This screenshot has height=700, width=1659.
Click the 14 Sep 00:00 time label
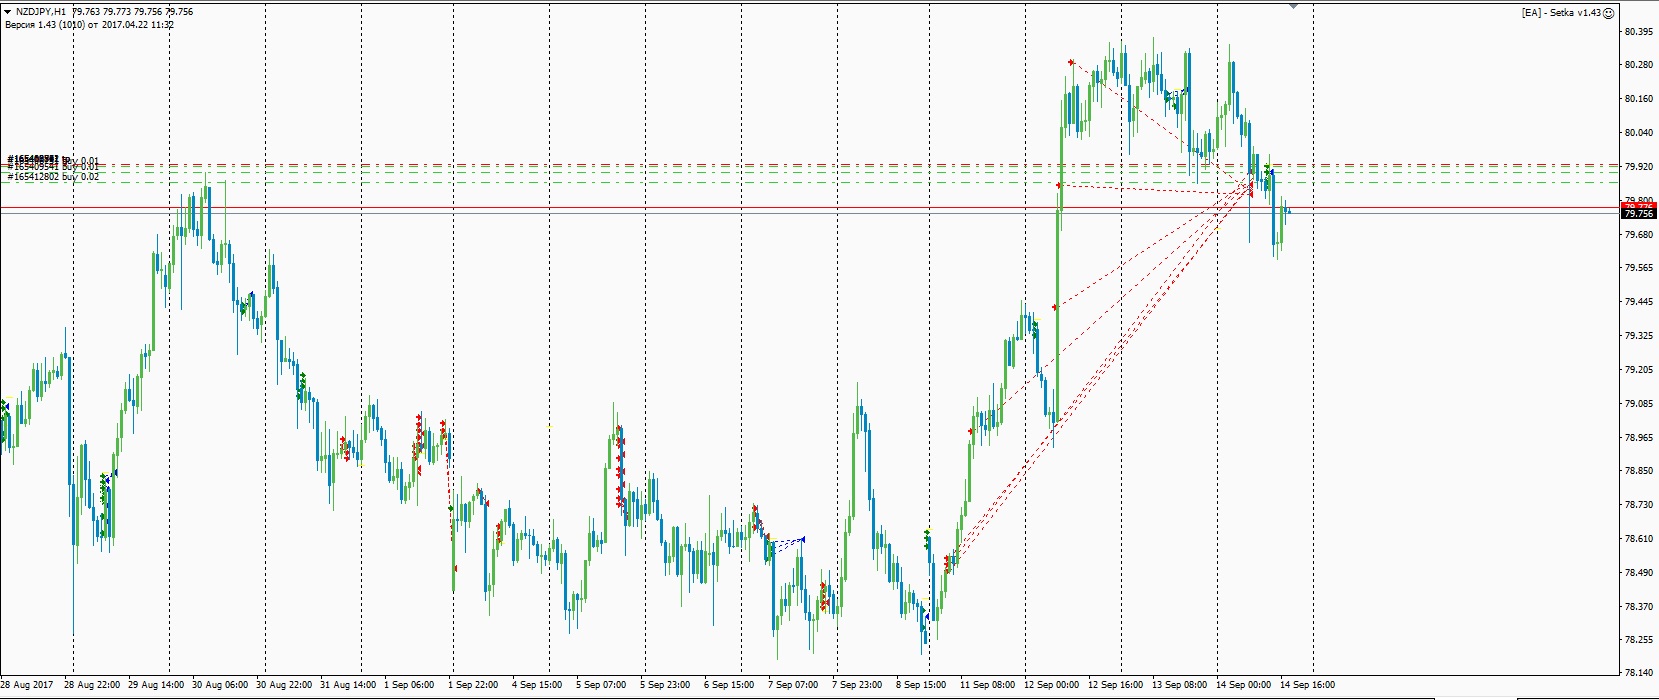pos(1244,685)
